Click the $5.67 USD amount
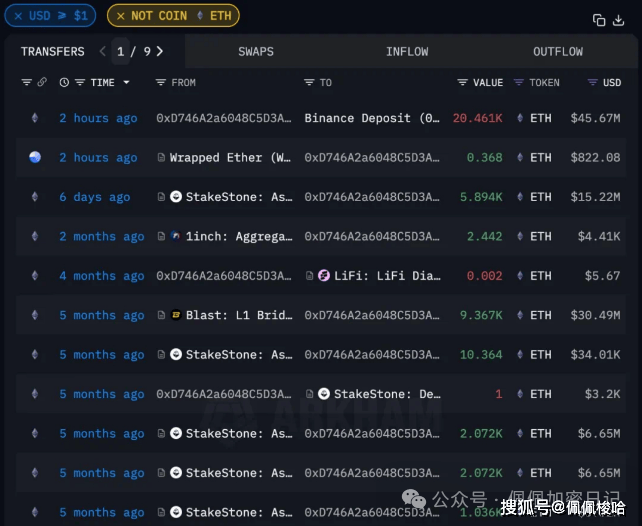The image size is (642, 526). [602, 276]
